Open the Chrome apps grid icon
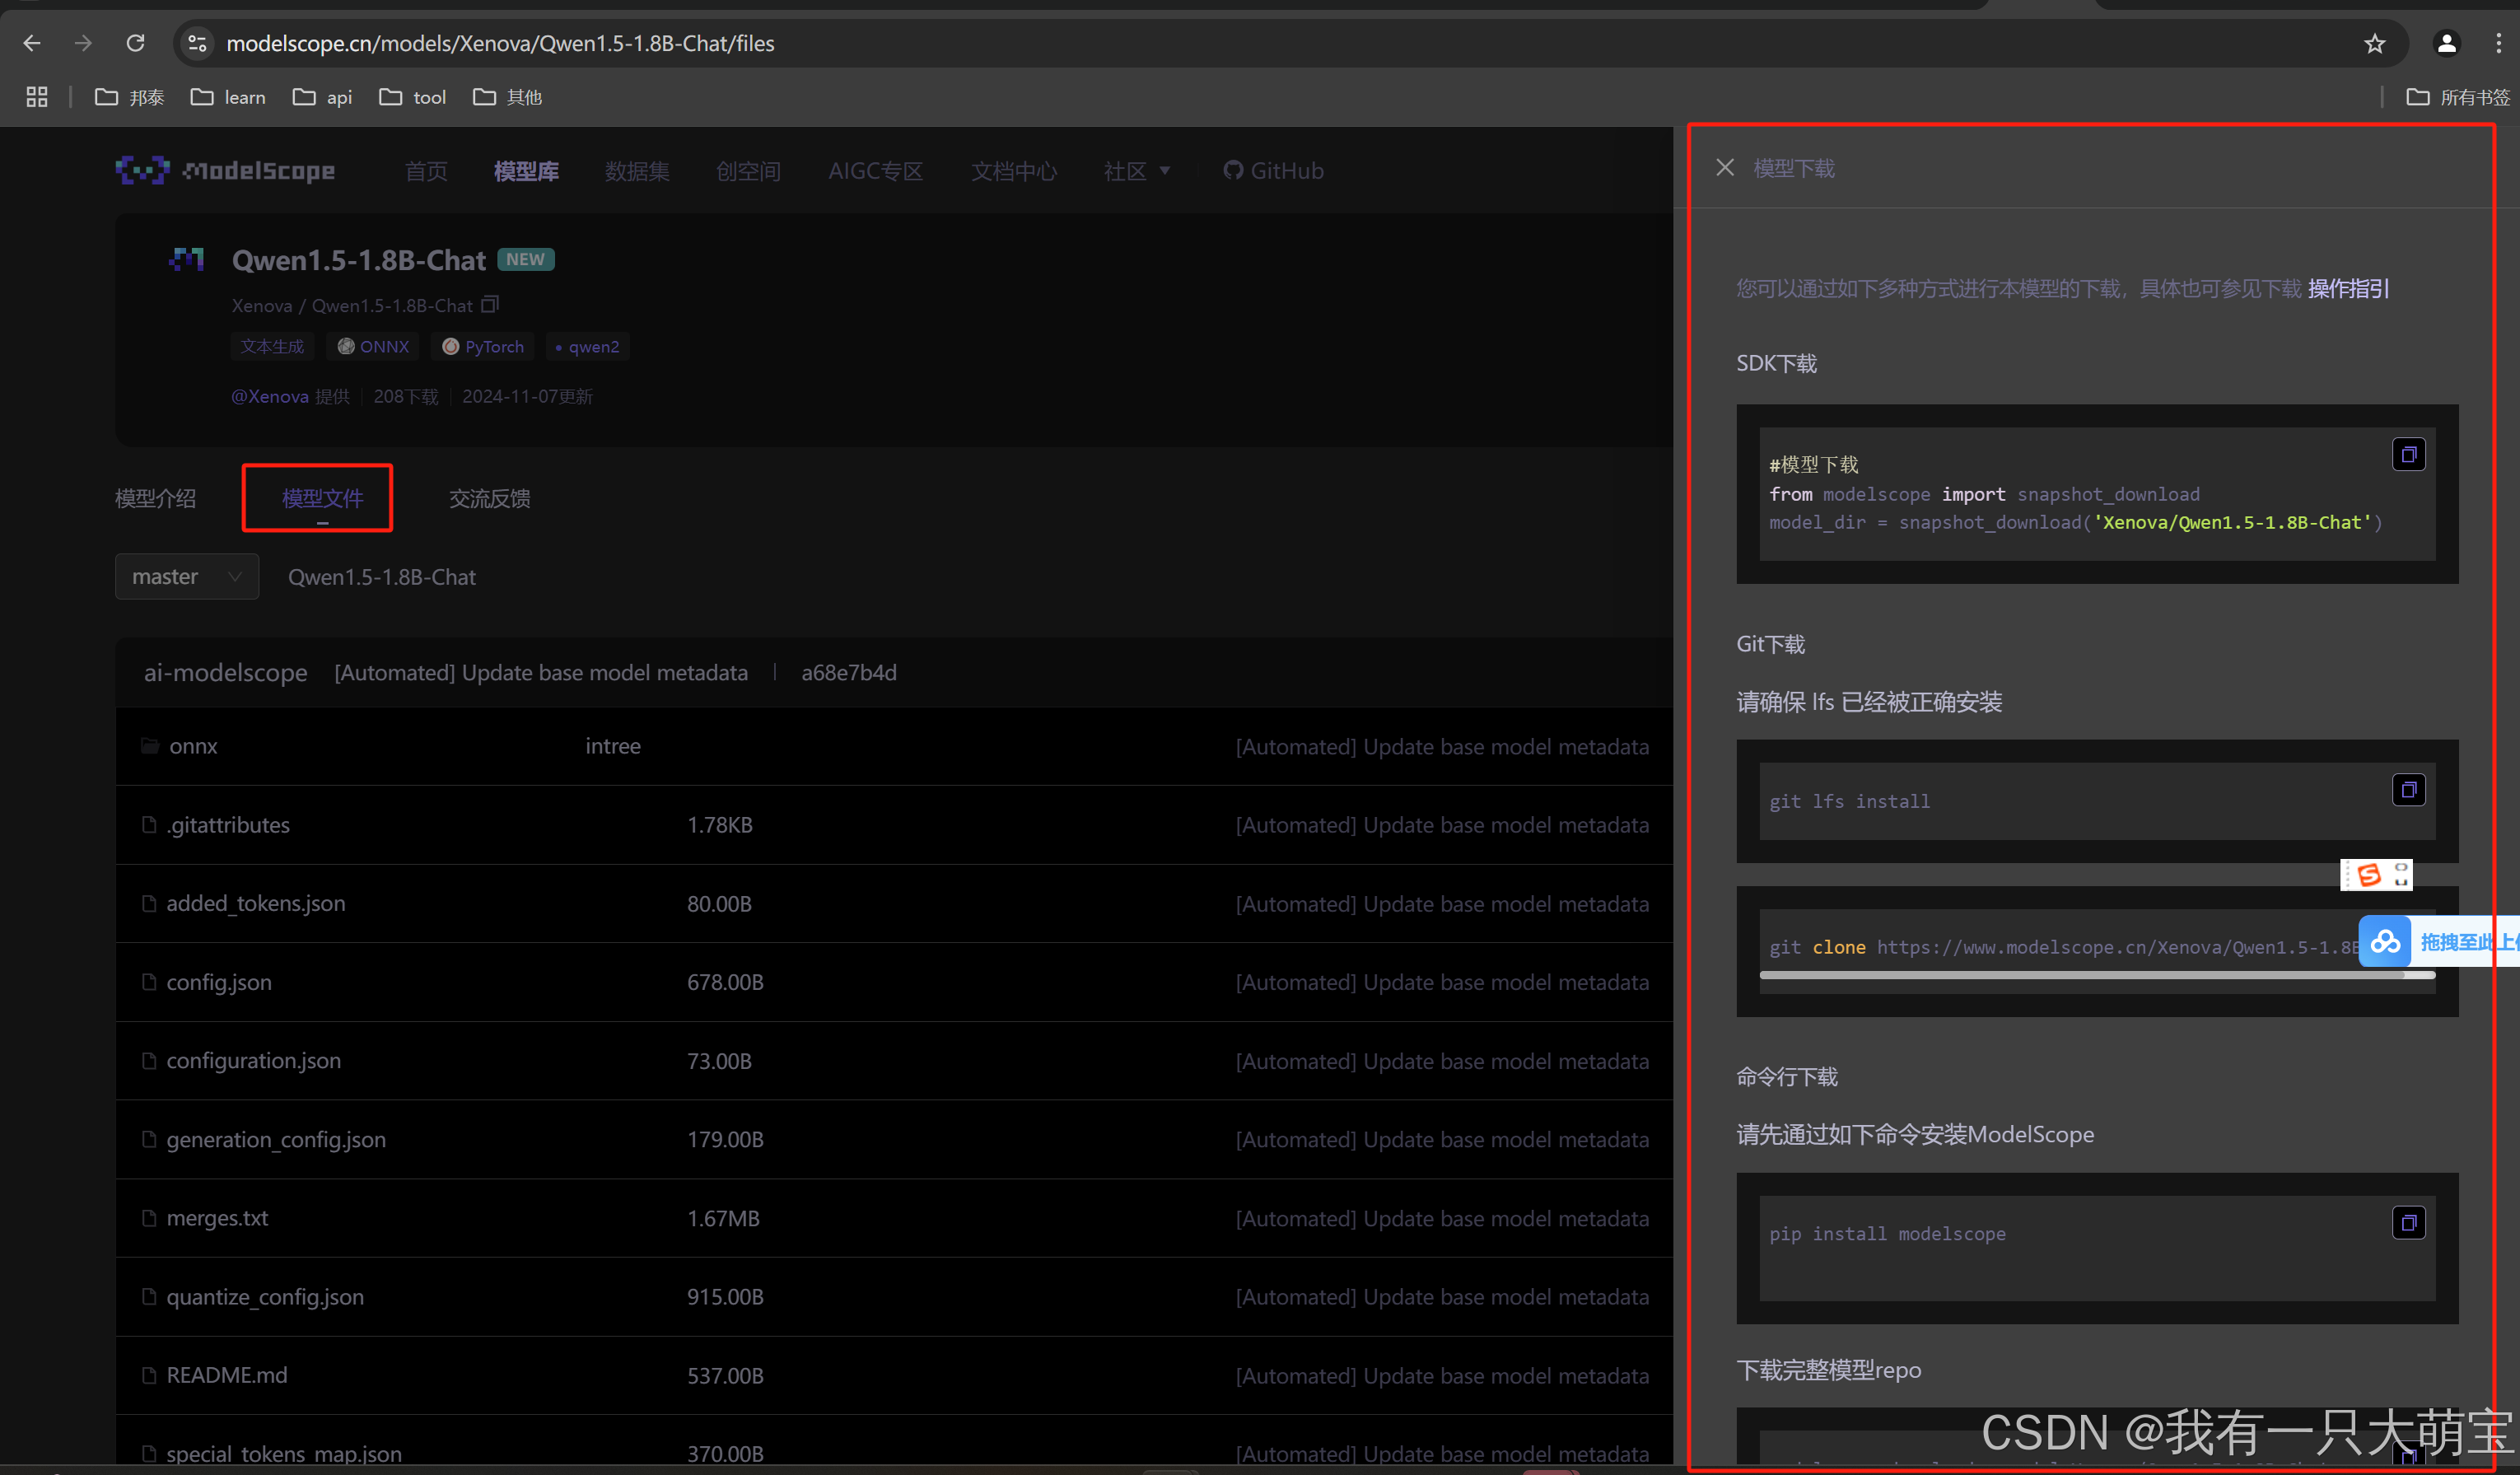The height and width of the screenshot is (1475, 2520). click(37, 97)
